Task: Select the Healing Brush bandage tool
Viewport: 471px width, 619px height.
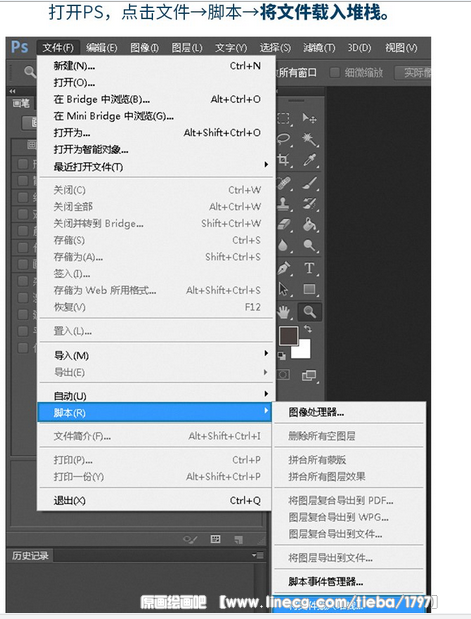Action: (x=284, y=183)
